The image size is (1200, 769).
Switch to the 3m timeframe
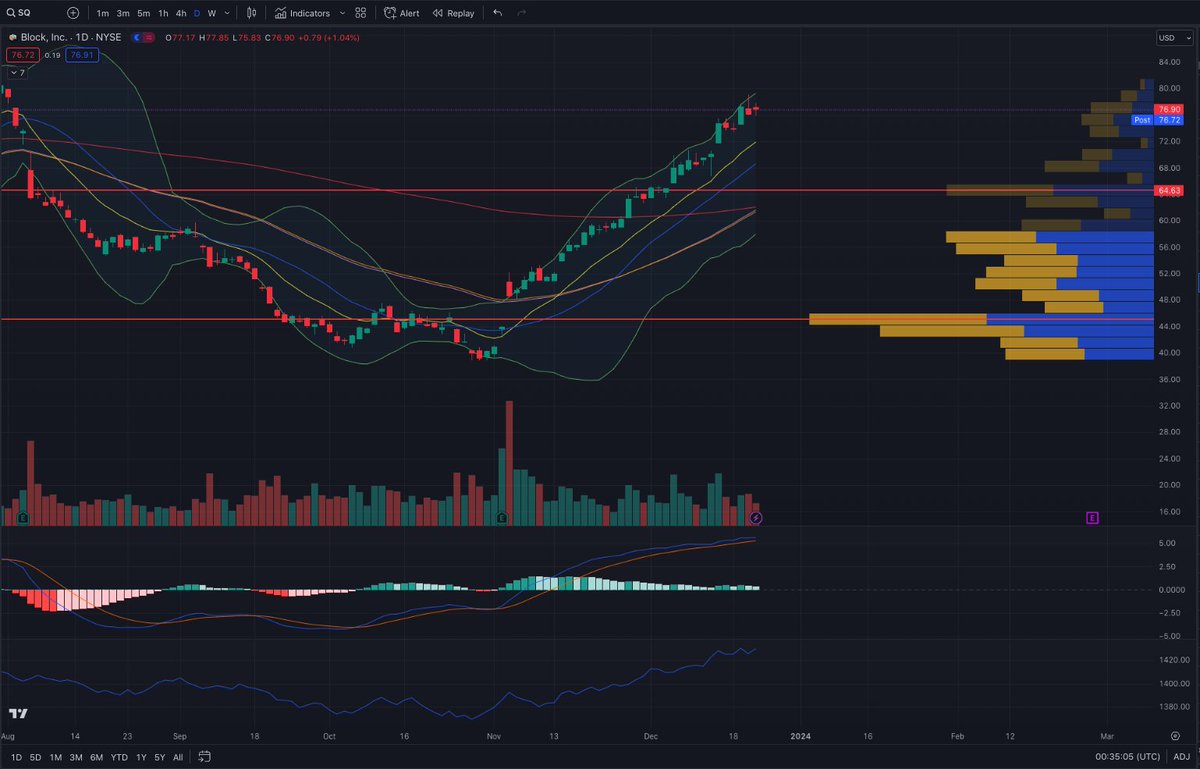123,14
